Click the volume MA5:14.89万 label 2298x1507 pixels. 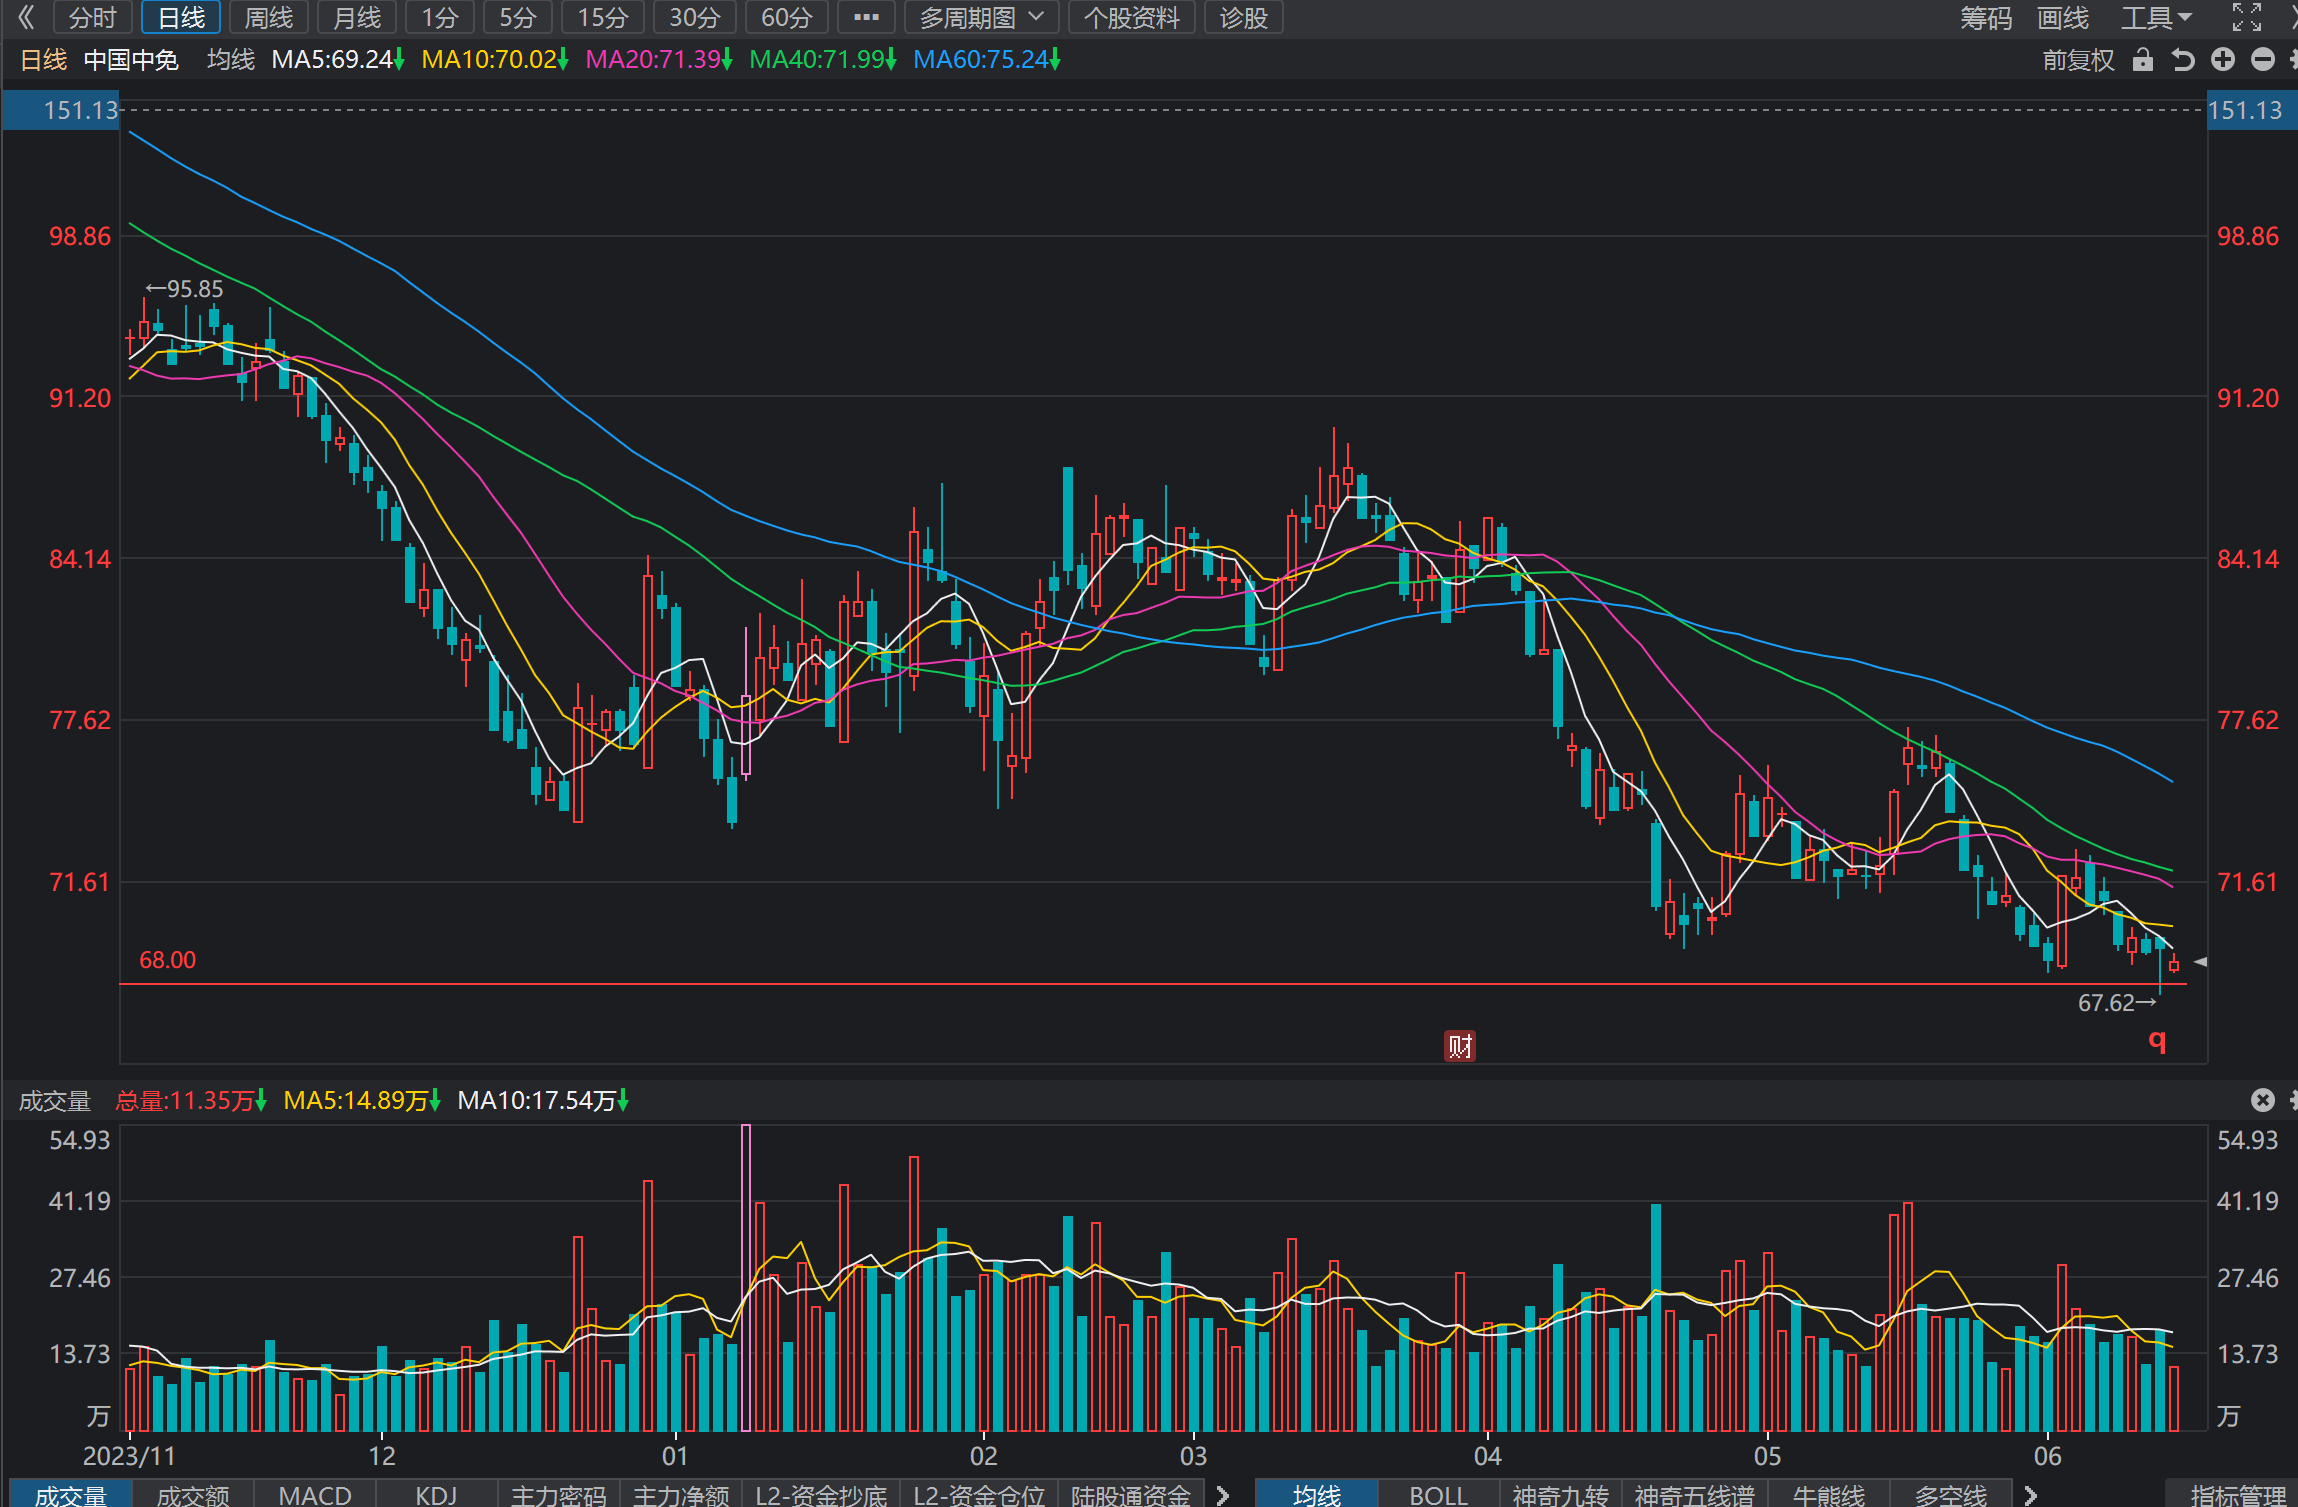pyautogui.click(x=362, y=1101)
